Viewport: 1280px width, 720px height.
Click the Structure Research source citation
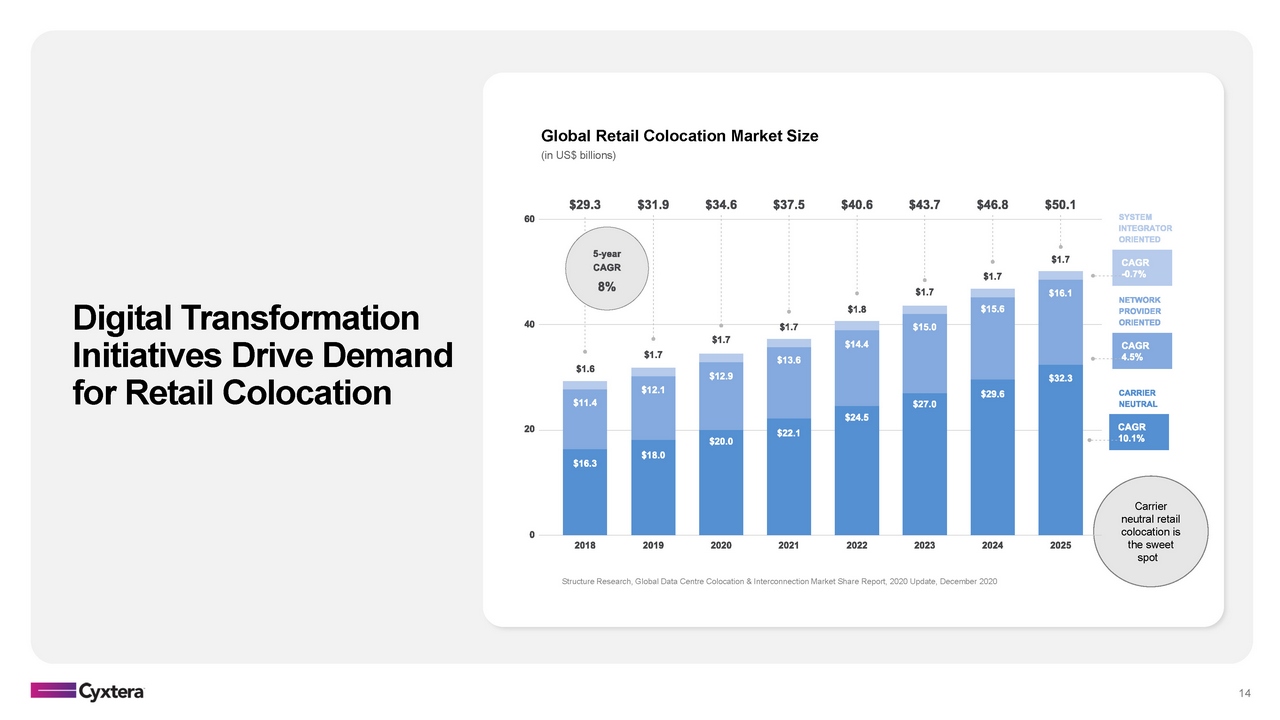coord(779,582)
